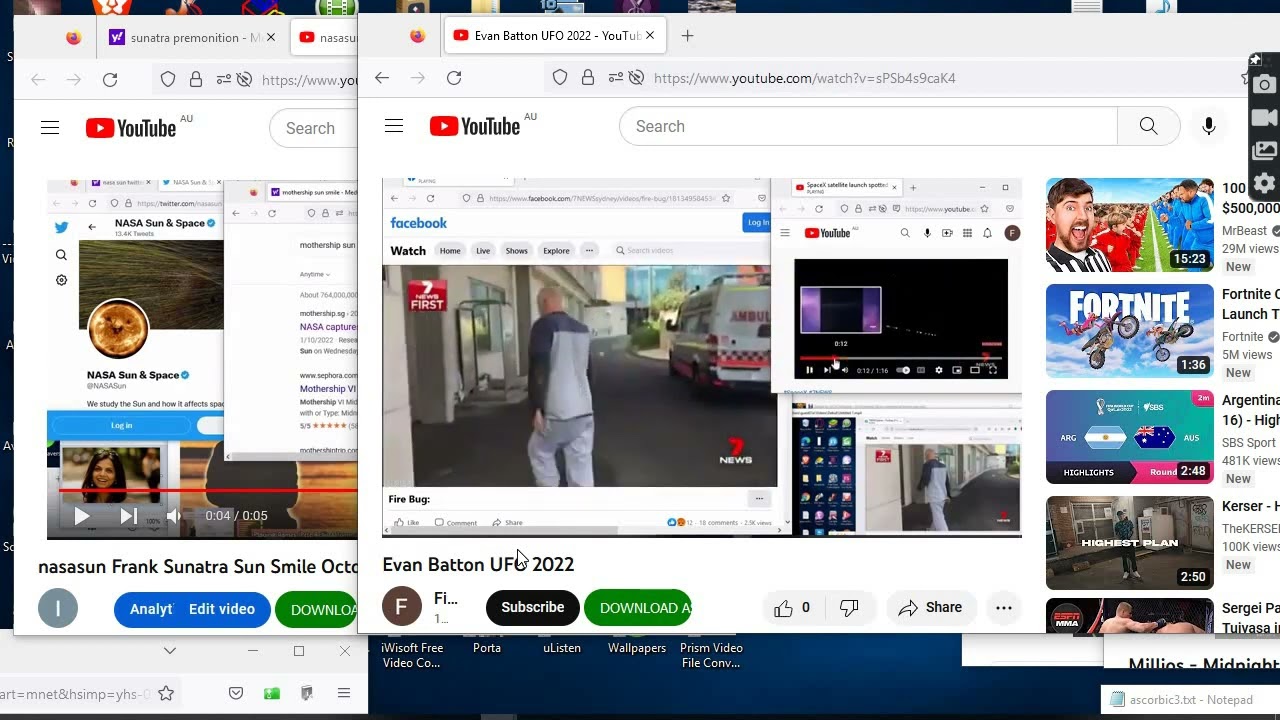The image size is (1280, 720).
Task: Open the uListen desktop shortcut
Action: (x=562, y=648)
